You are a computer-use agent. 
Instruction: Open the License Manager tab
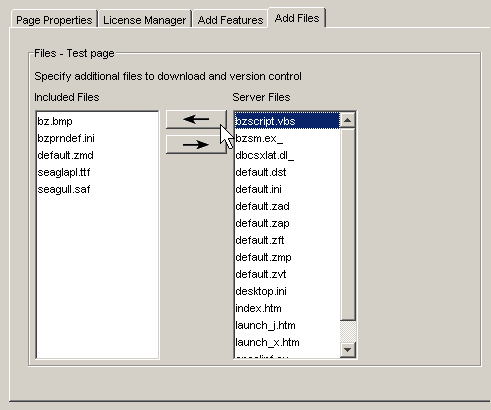(x=144, y=20)
